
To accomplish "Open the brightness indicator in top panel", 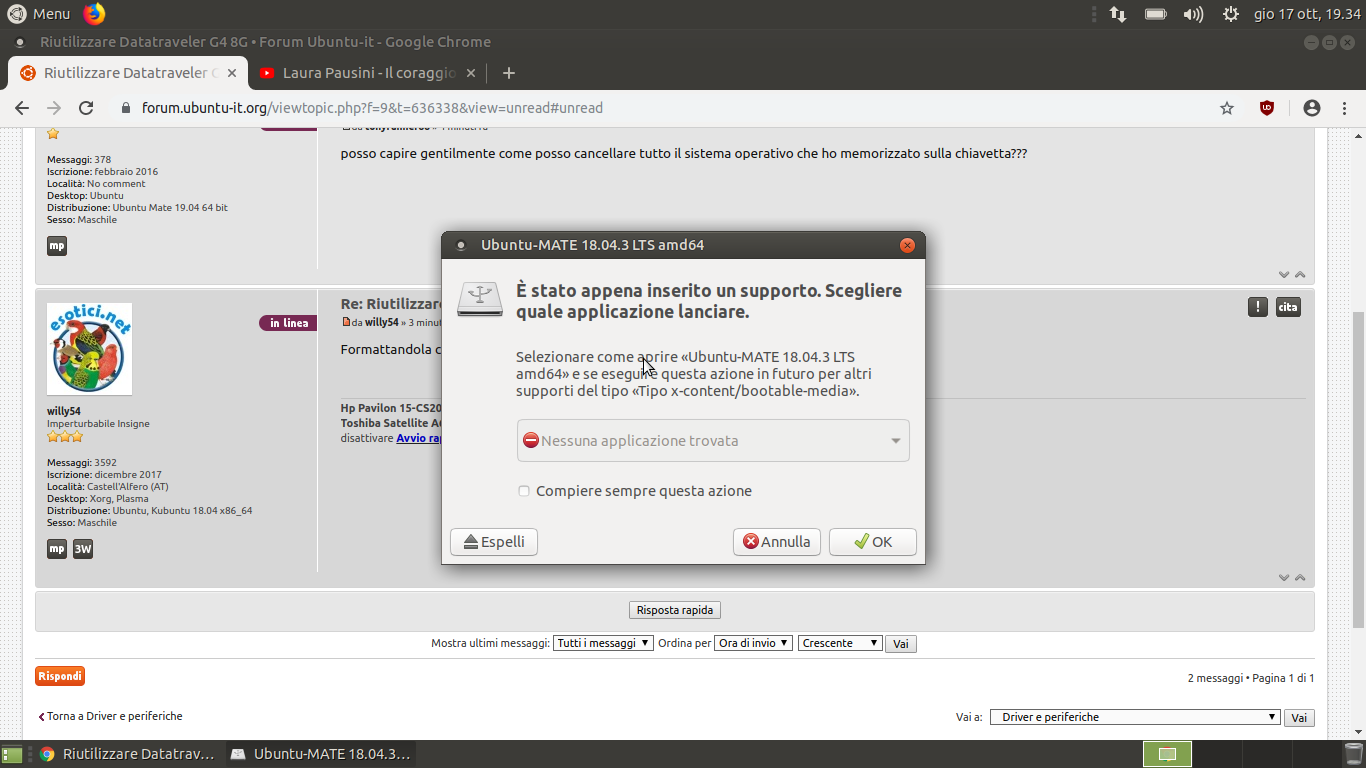I will point(1231,14).
